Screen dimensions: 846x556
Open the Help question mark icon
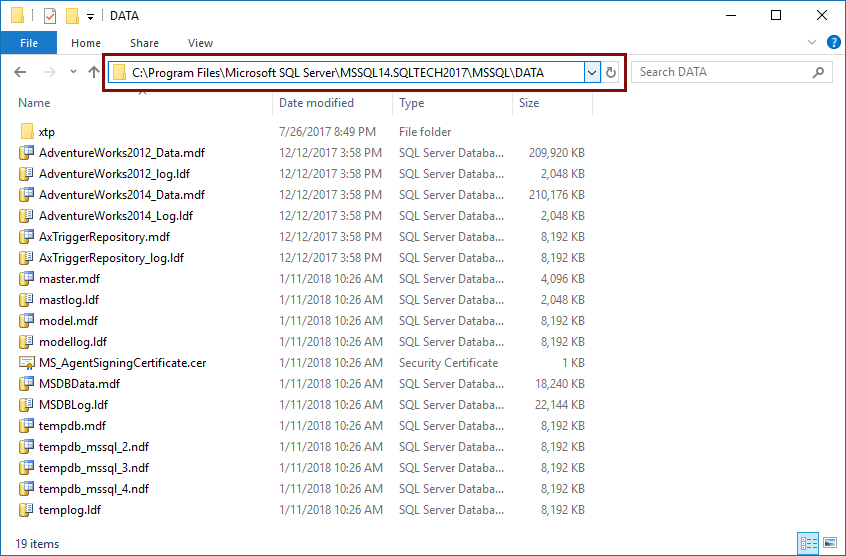coord(833,42)
